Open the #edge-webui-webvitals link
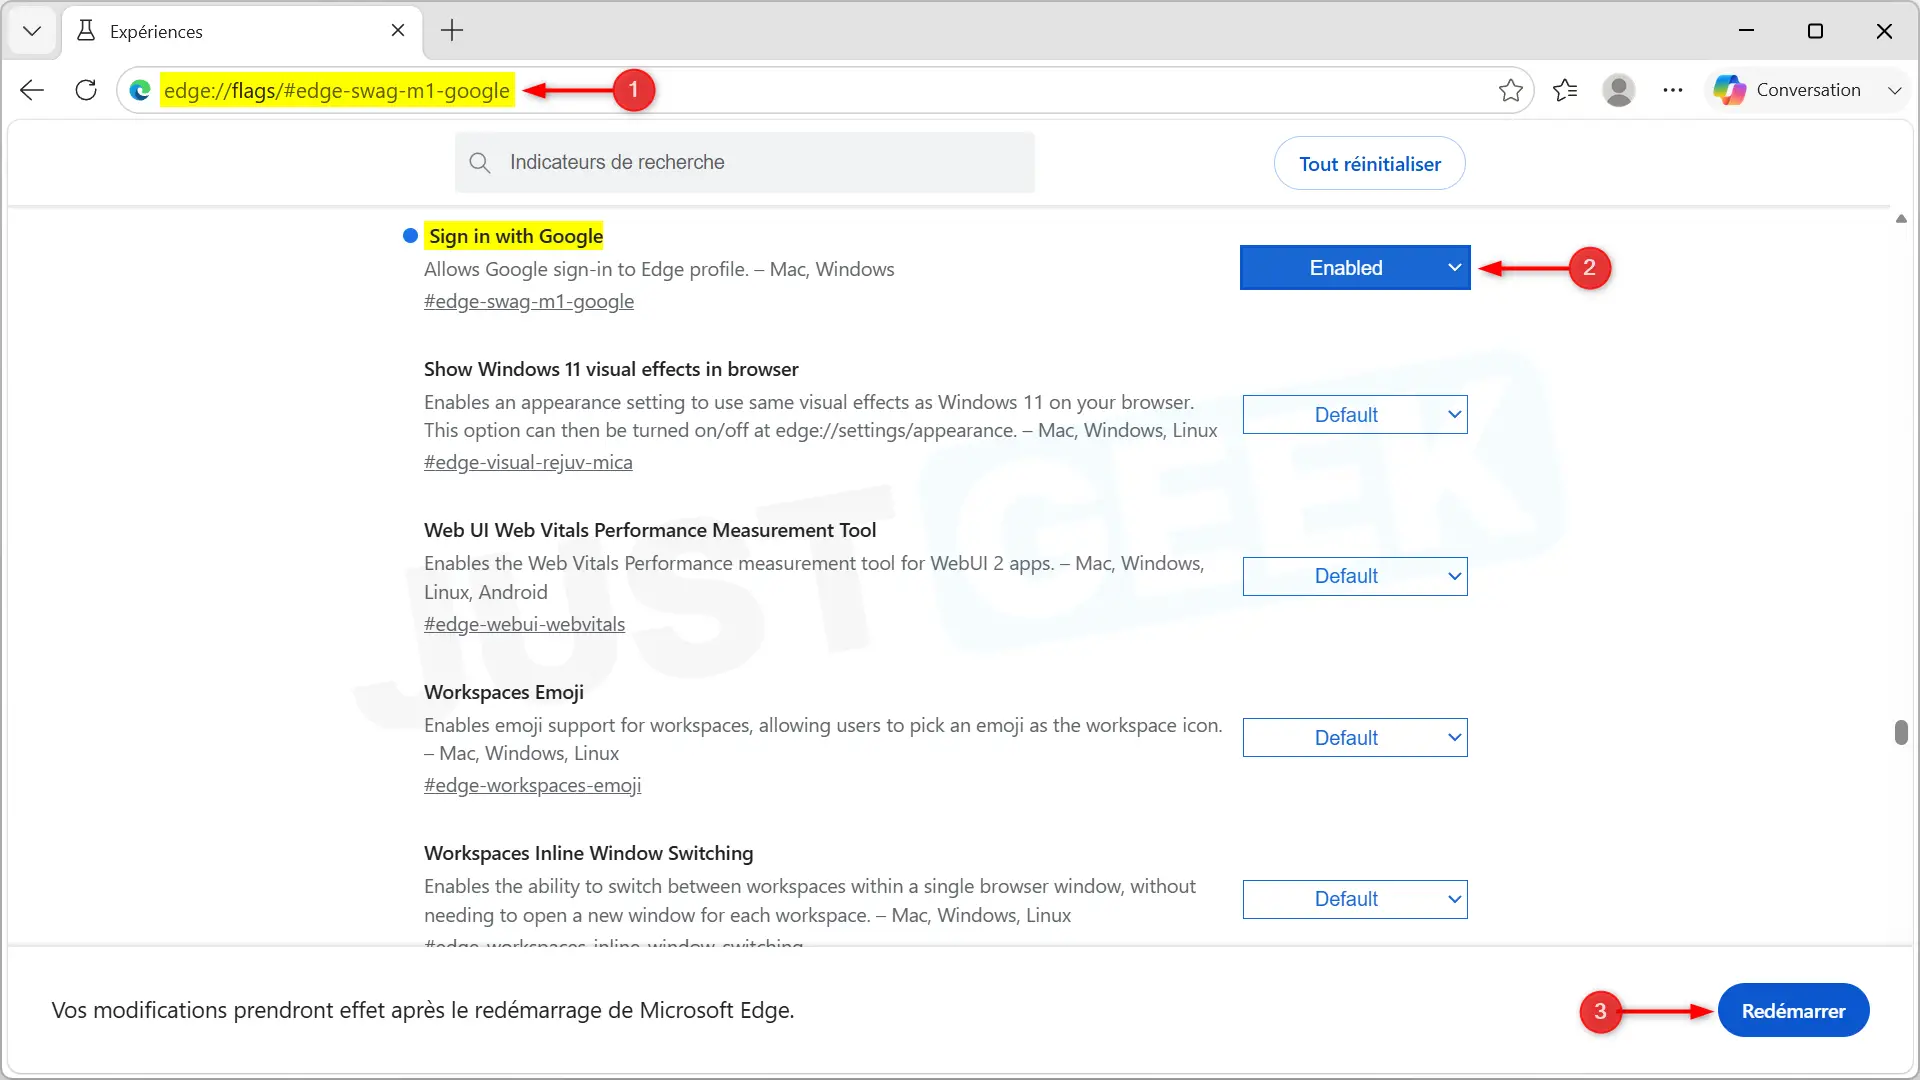Screen dimensions: 1920x1080 point(524,624)
